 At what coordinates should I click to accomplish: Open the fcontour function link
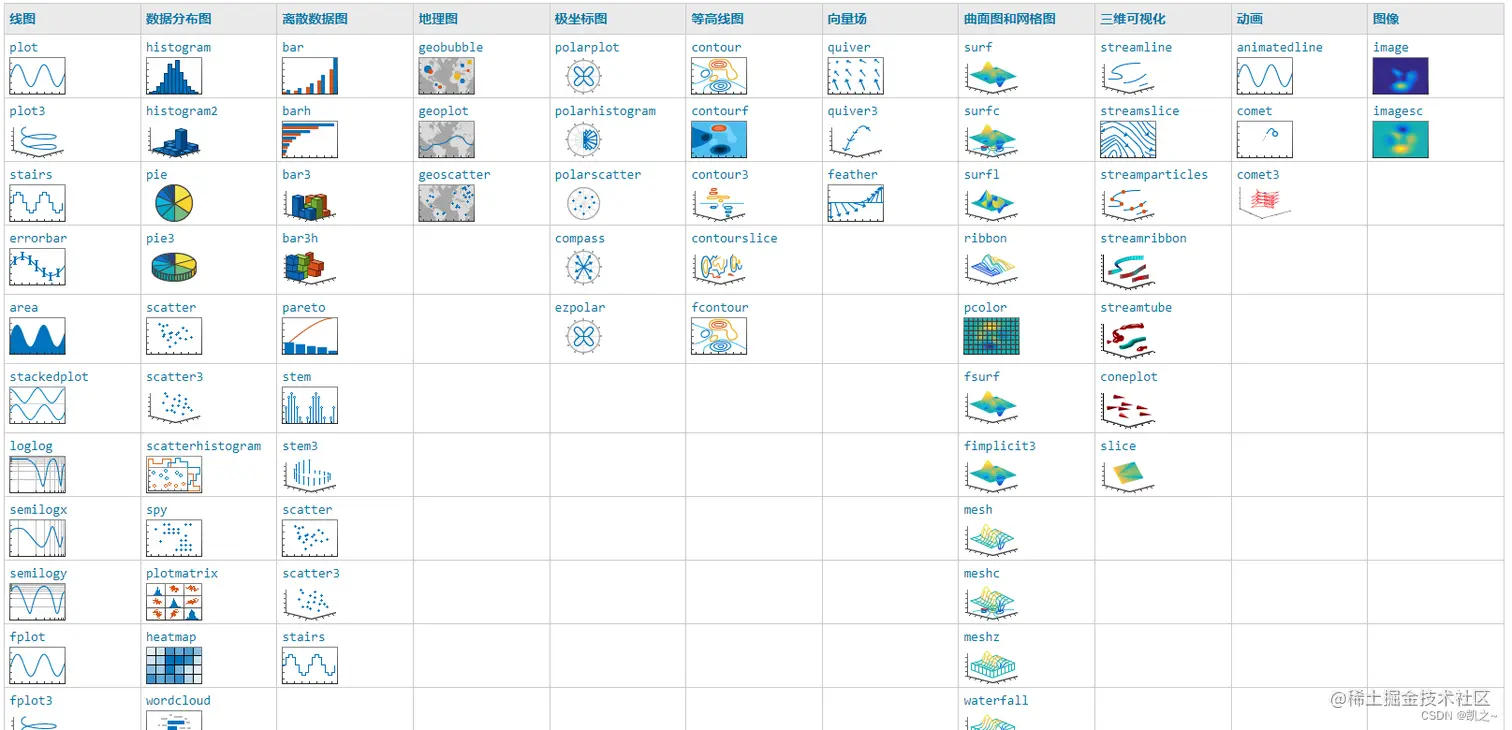[720, 308]
